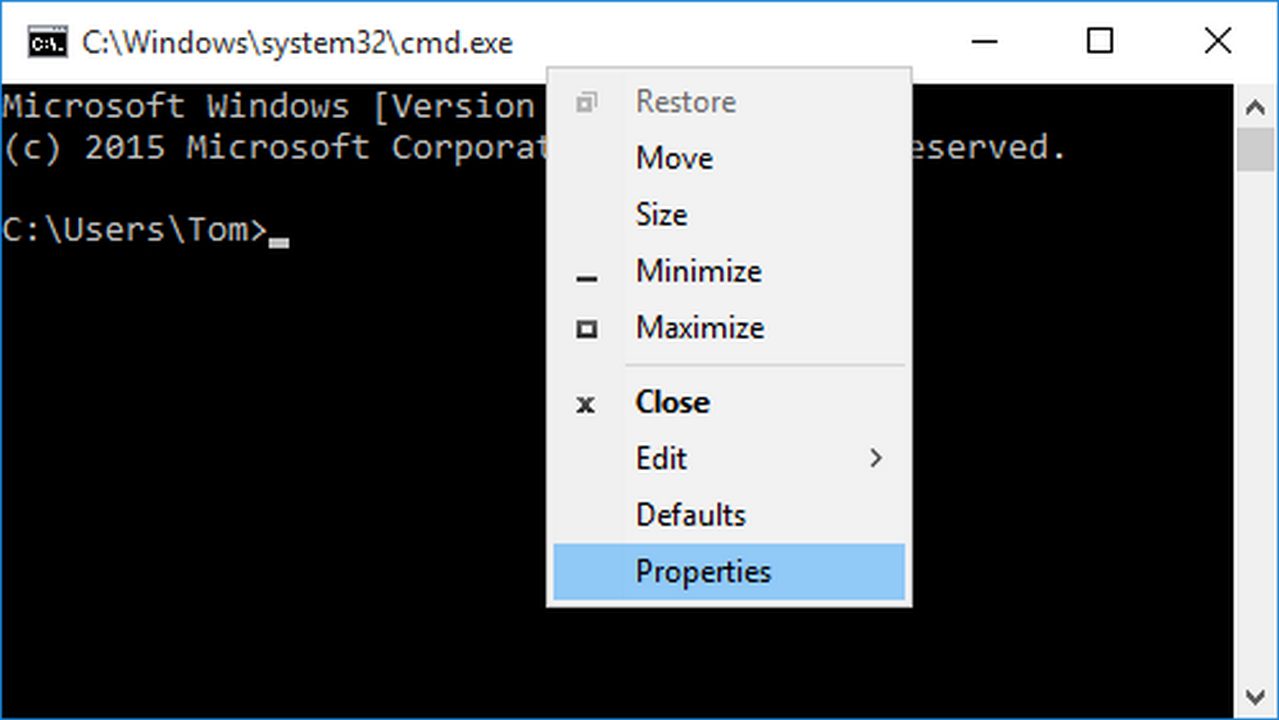The height and width of the screenshot is (720, 1279).
Task: Click the square icon beside Maximize entry
Action: click(587, 329)
